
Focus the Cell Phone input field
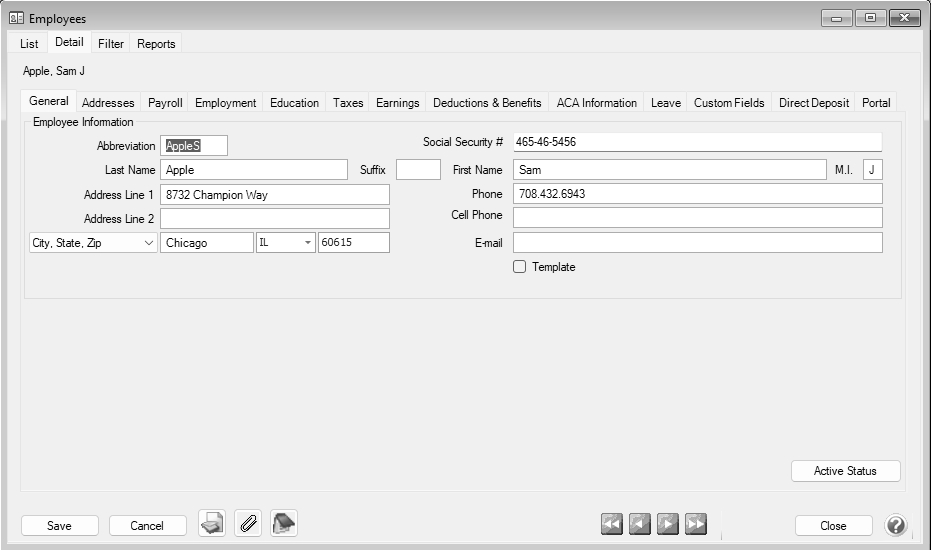pos(697,218)
